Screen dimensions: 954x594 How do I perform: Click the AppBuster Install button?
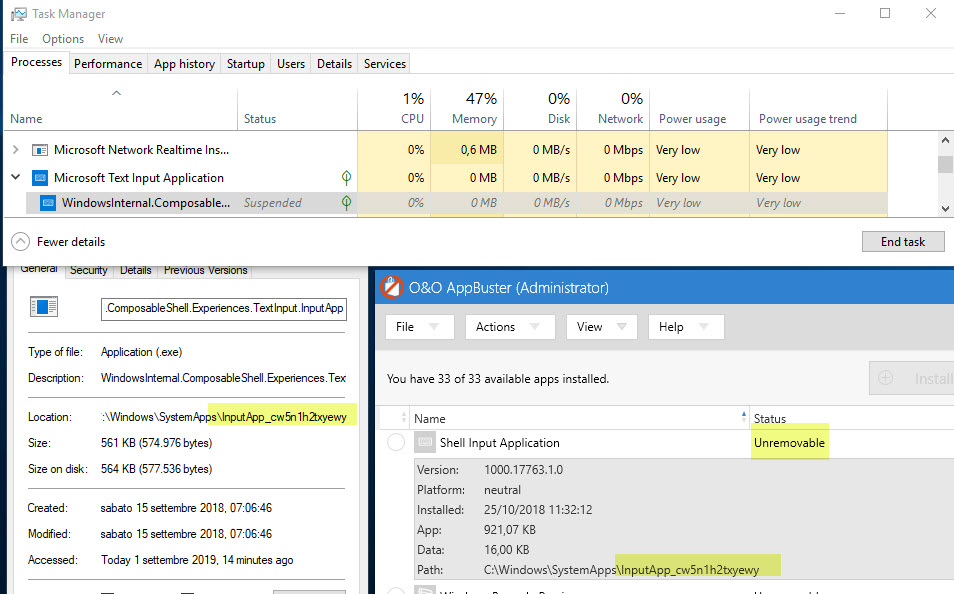(x=911, y=379)
